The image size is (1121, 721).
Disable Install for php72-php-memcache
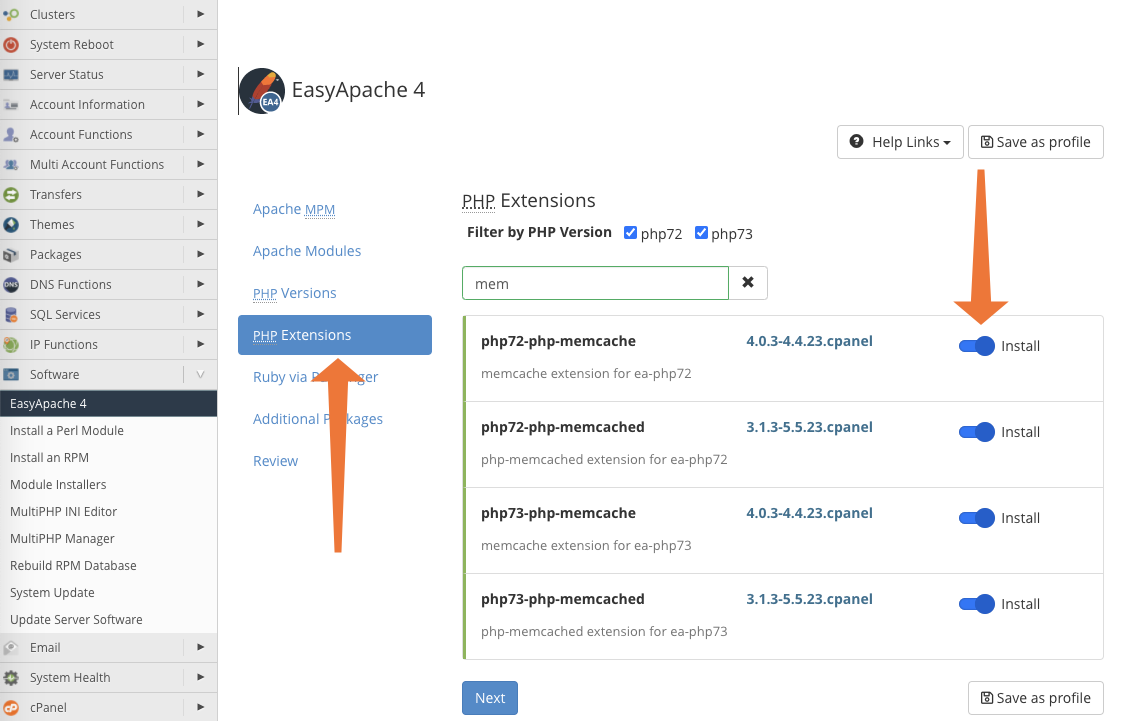coord(975,346)
